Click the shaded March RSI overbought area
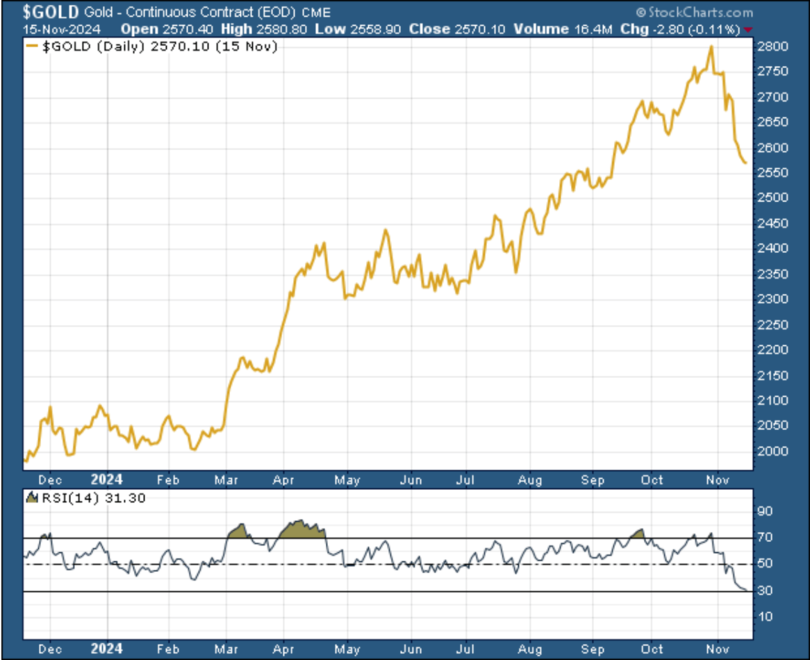The width and height of the screenshot is (810, 660). pos(238,532)
